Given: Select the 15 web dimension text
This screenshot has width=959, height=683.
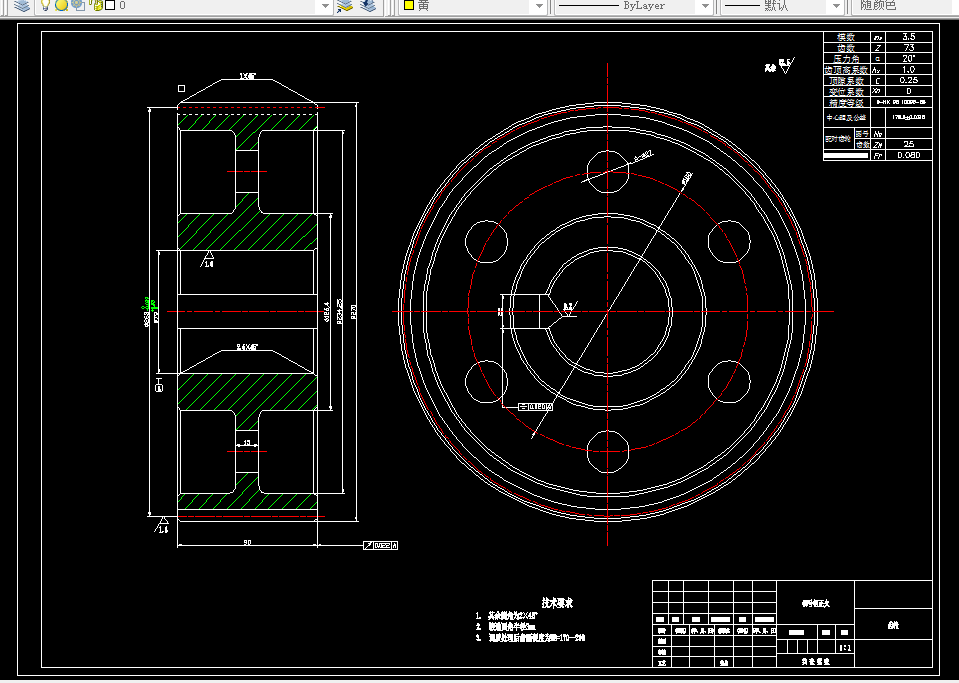Looking at the screenshot, I should pos(246,442).
